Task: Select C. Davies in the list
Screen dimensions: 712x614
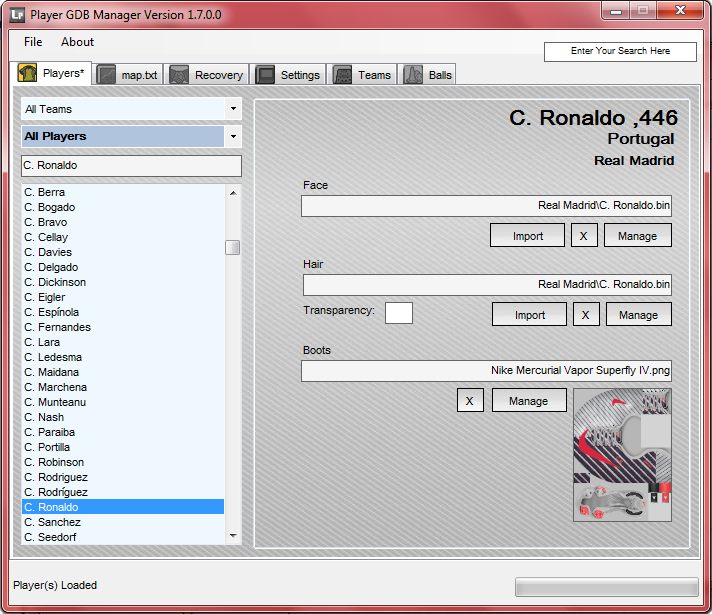Action: tap(123, 252)
